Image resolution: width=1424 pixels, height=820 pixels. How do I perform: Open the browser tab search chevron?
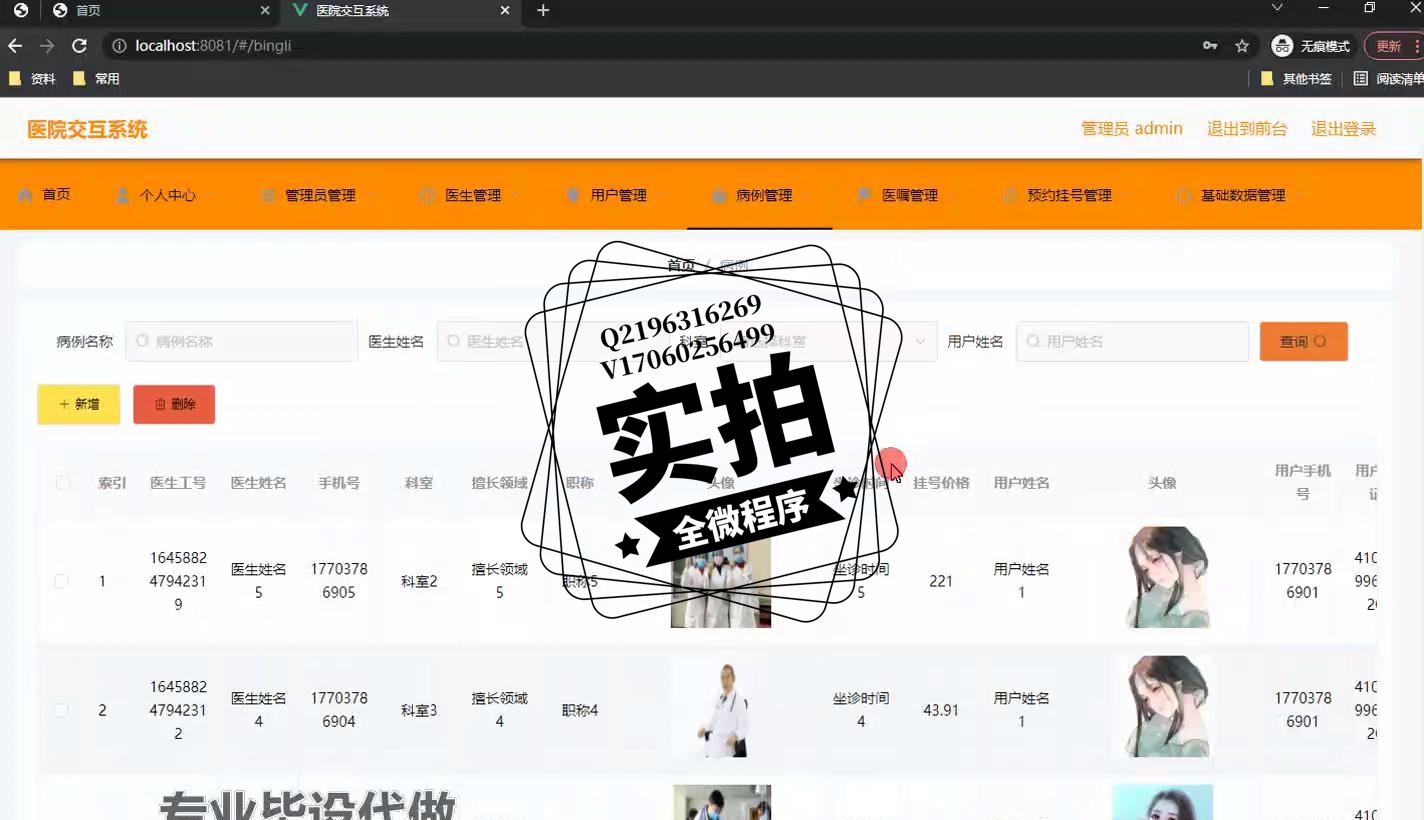pyautogui.click(x=1277, y=8)
